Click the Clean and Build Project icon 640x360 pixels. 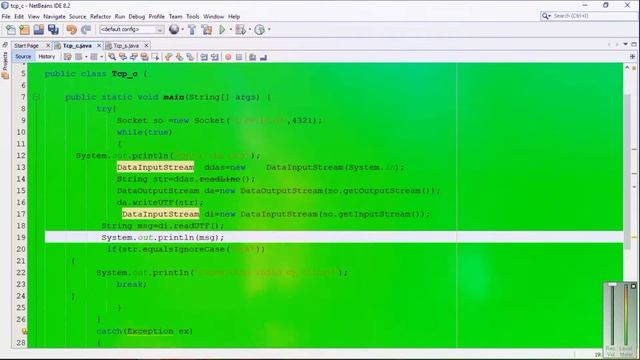[x=207, y=29]
